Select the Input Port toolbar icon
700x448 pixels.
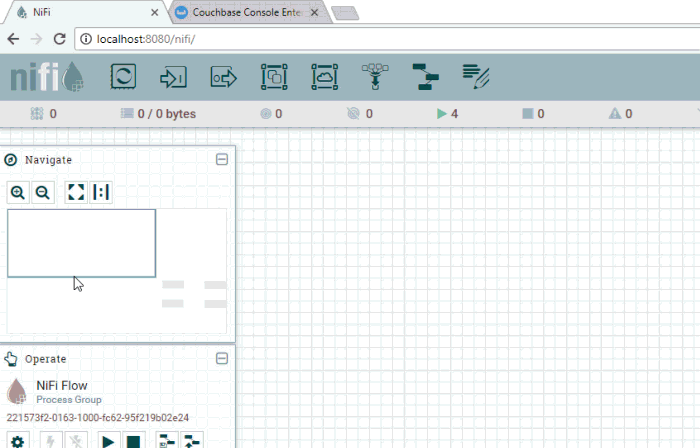(173, 77)
